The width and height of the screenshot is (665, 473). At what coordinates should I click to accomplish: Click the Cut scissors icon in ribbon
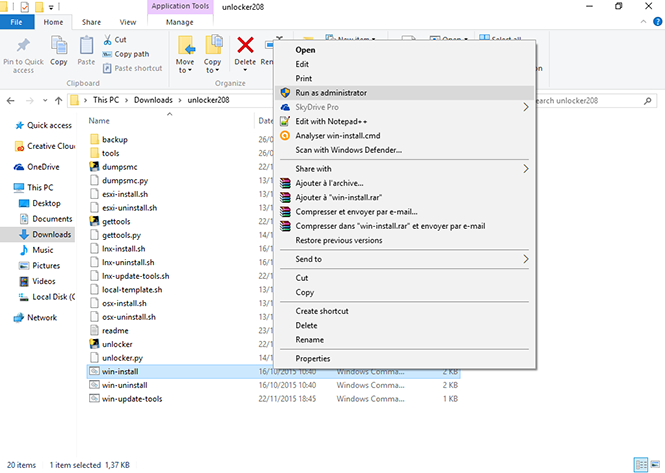click(x=107, y=39)
